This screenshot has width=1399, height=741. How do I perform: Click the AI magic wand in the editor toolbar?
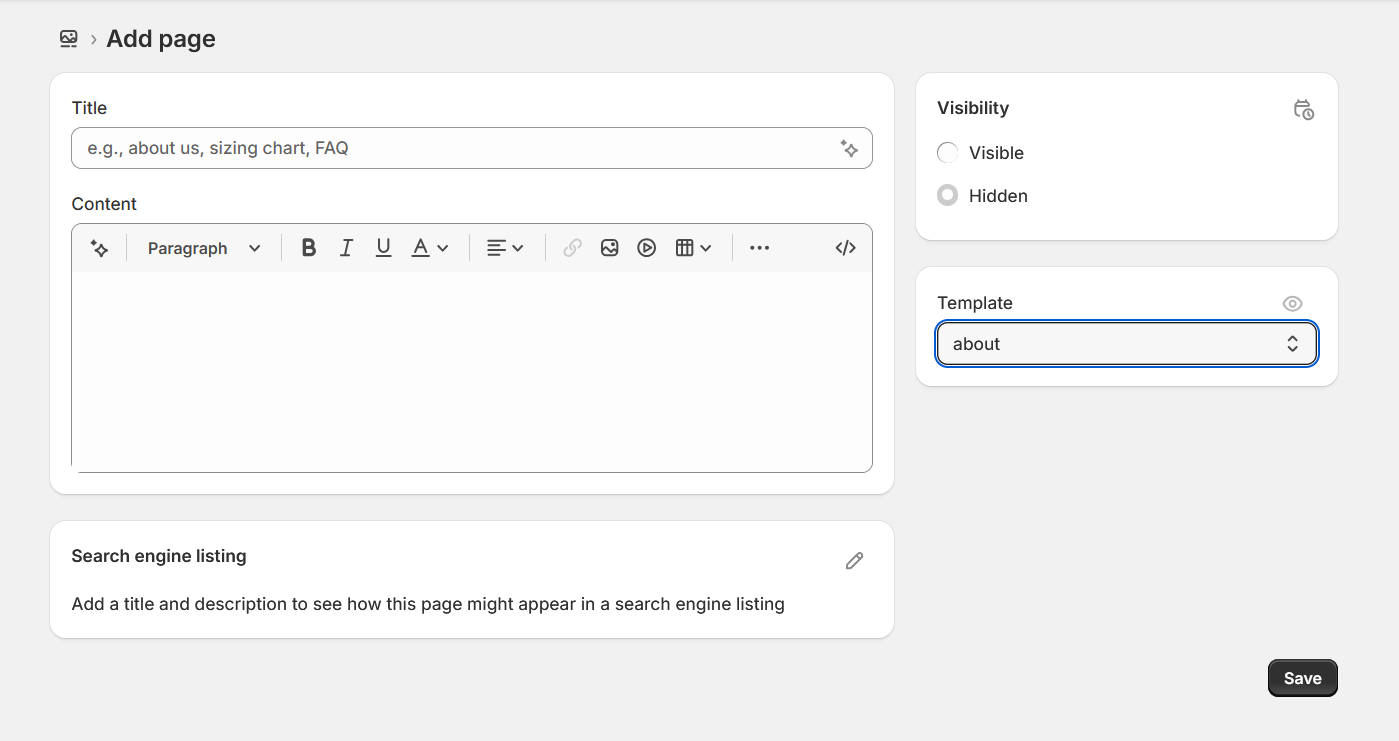(x=99, y=247)
